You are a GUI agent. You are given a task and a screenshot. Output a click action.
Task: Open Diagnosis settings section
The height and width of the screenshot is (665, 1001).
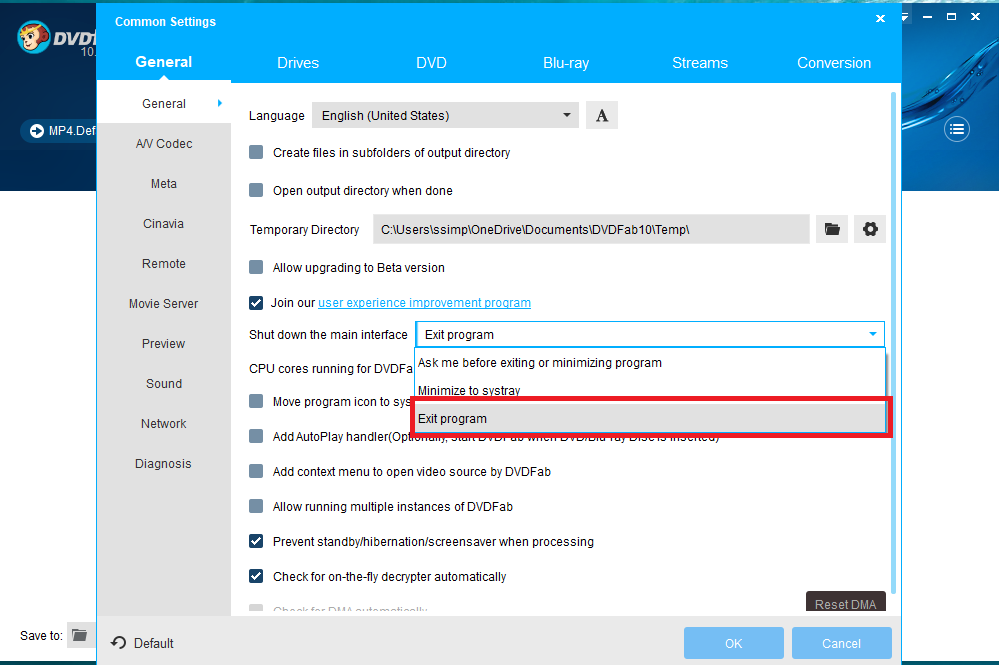click(x=164, y=463)
